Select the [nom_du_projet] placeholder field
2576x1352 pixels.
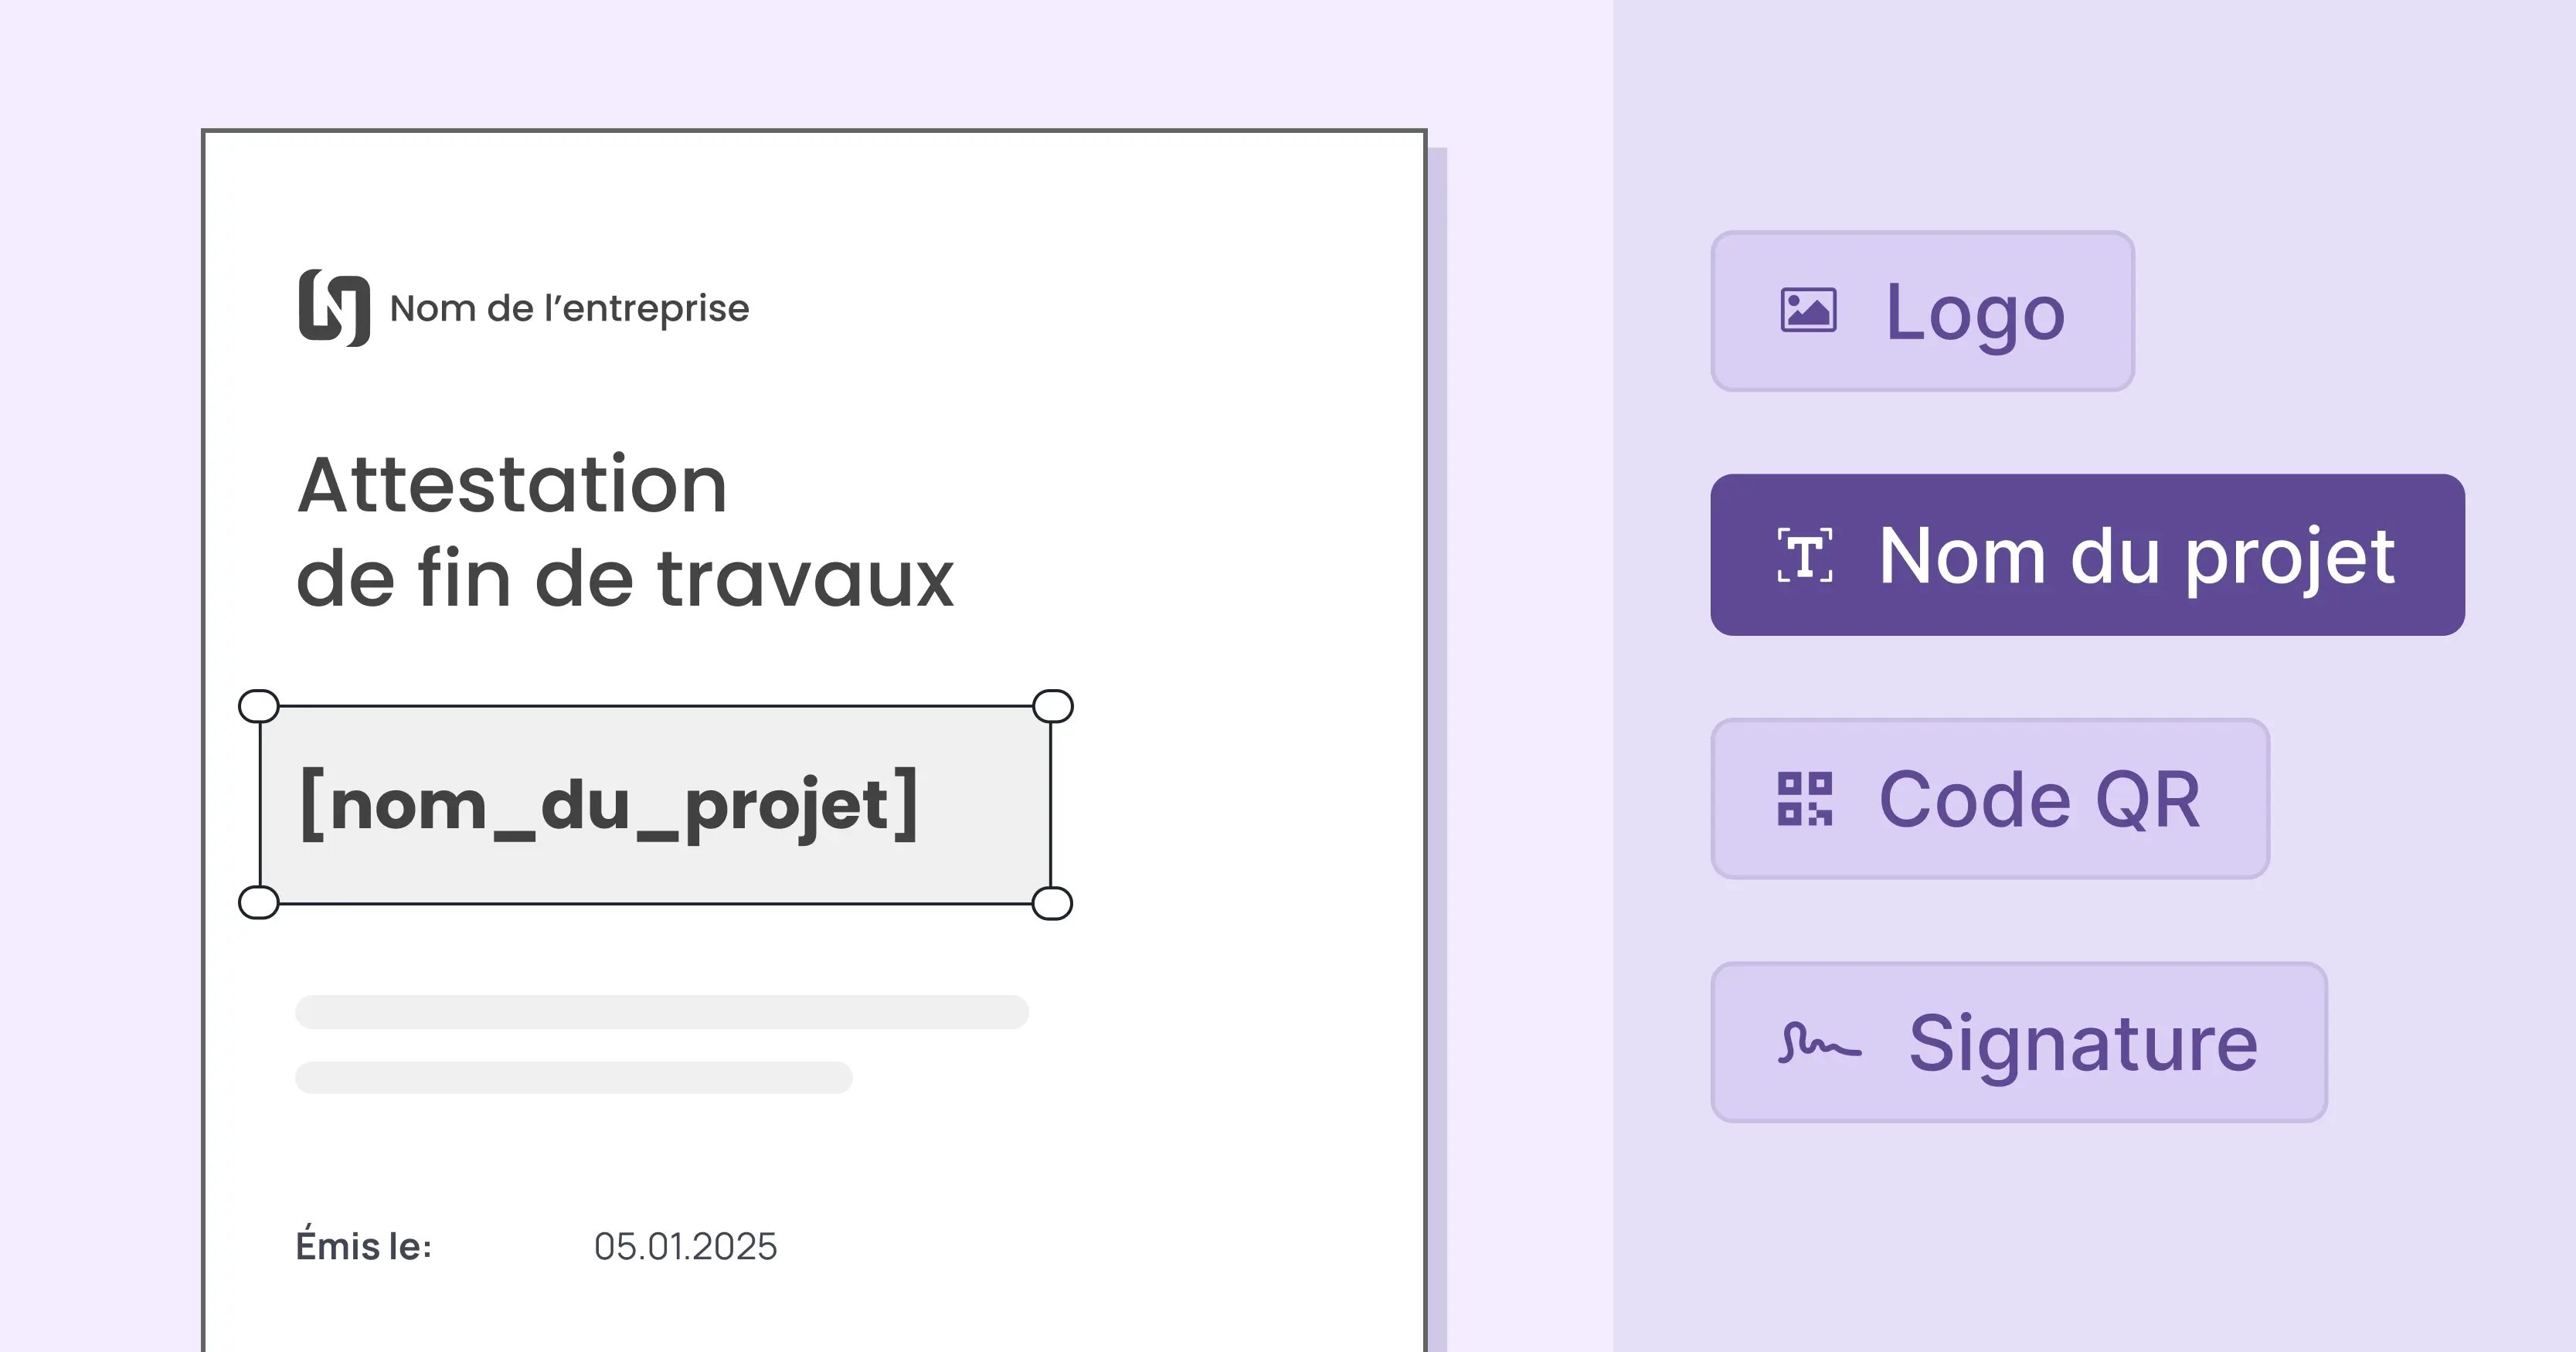655,805
